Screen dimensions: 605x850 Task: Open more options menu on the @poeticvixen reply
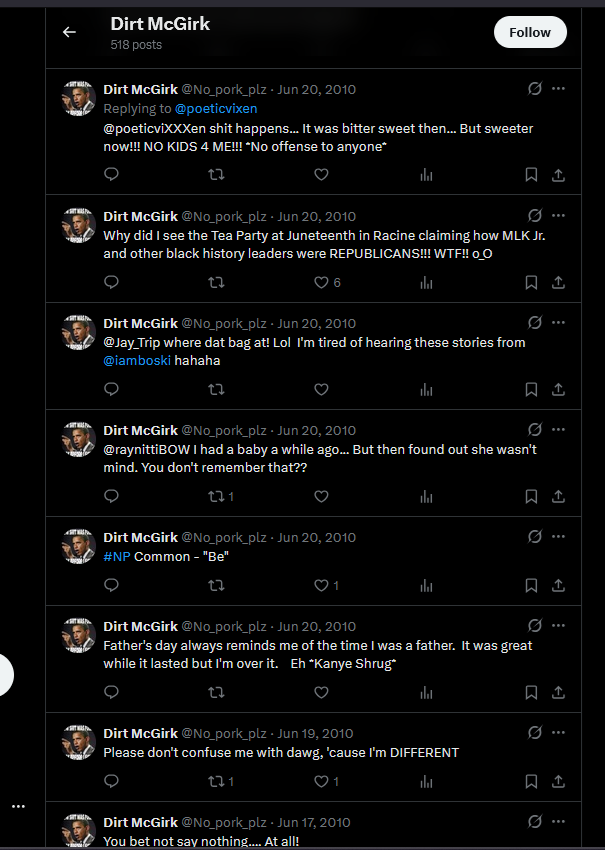[558, 88]
